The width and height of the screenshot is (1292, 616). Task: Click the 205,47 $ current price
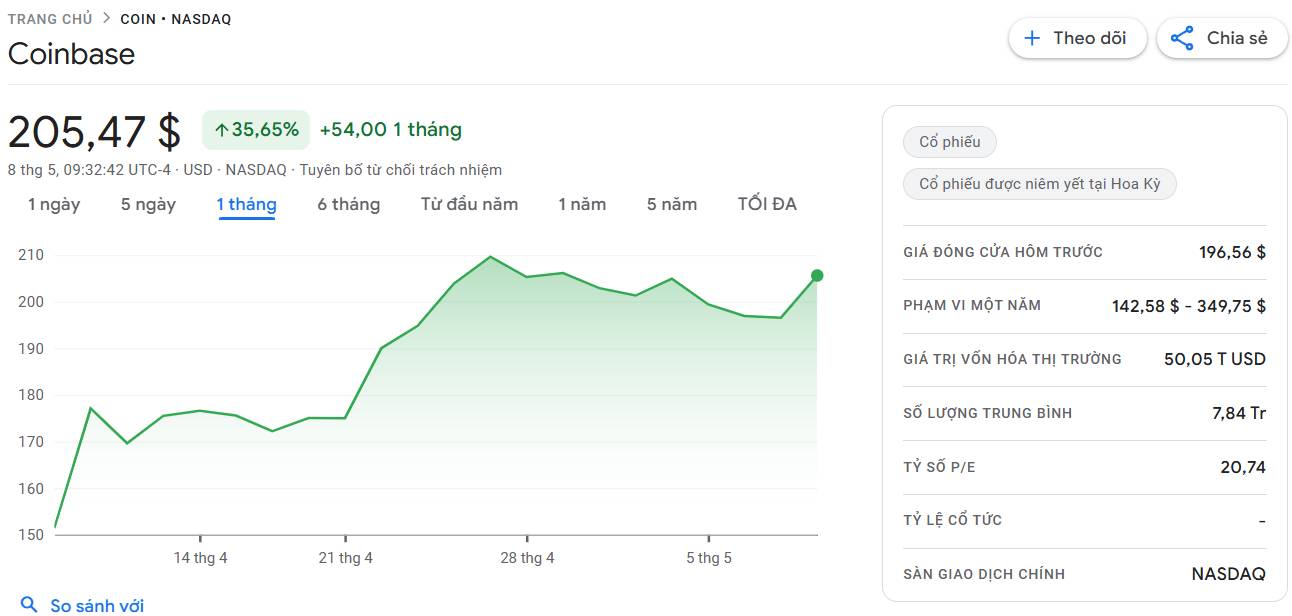tap(95, 131)
